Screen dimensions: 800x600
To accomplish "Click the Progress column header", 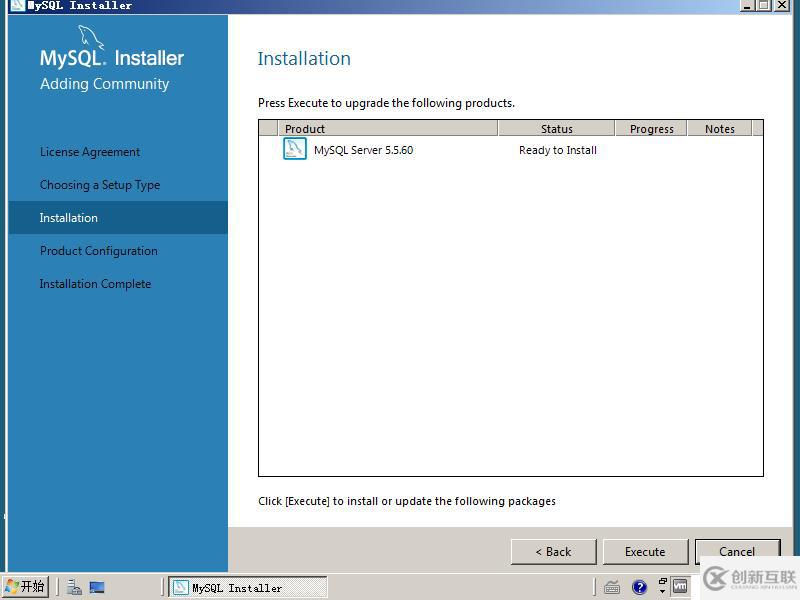I will point(652,129).
